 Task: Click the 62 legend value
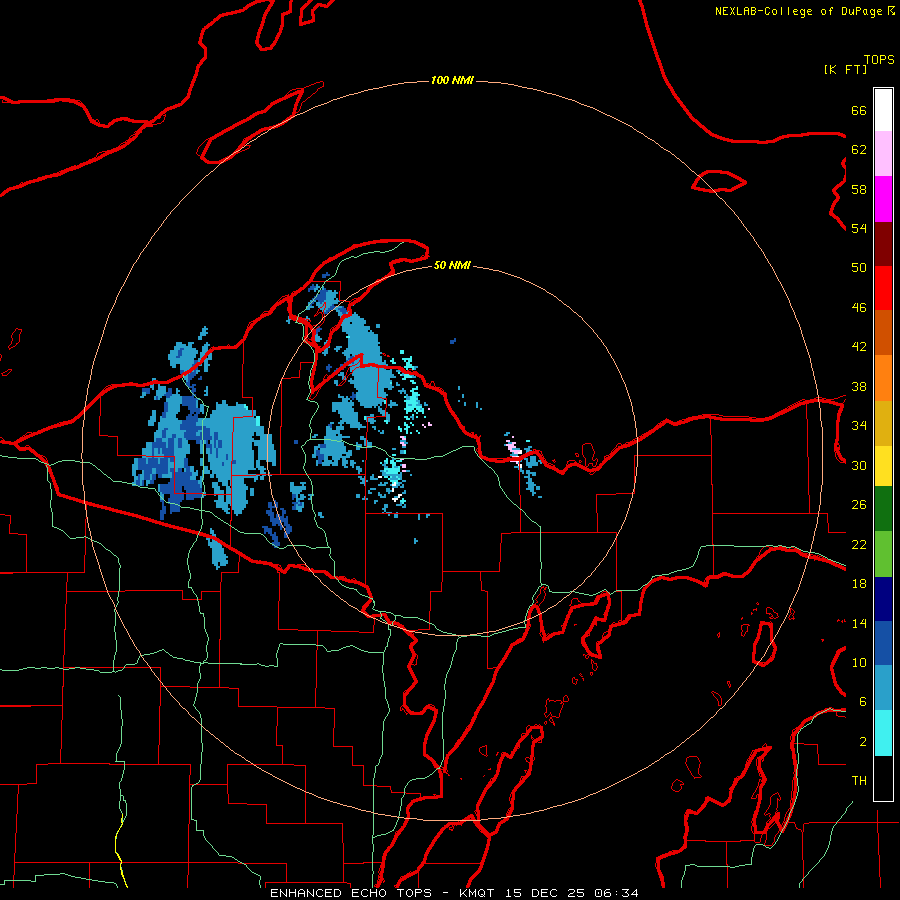(x=859, y=150)
